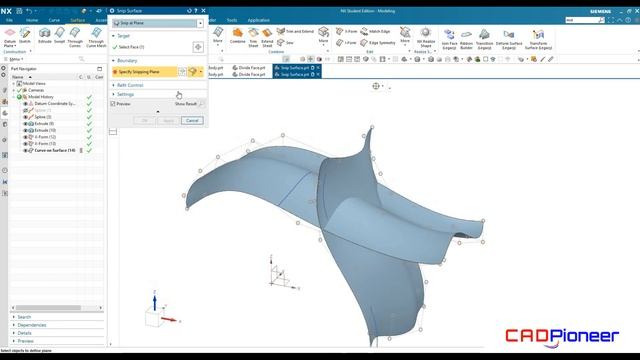The height and width of the screenshot is (360, 640).
Task: Open the Transition (Legacy) tool
Action: [x=484, y=40]
